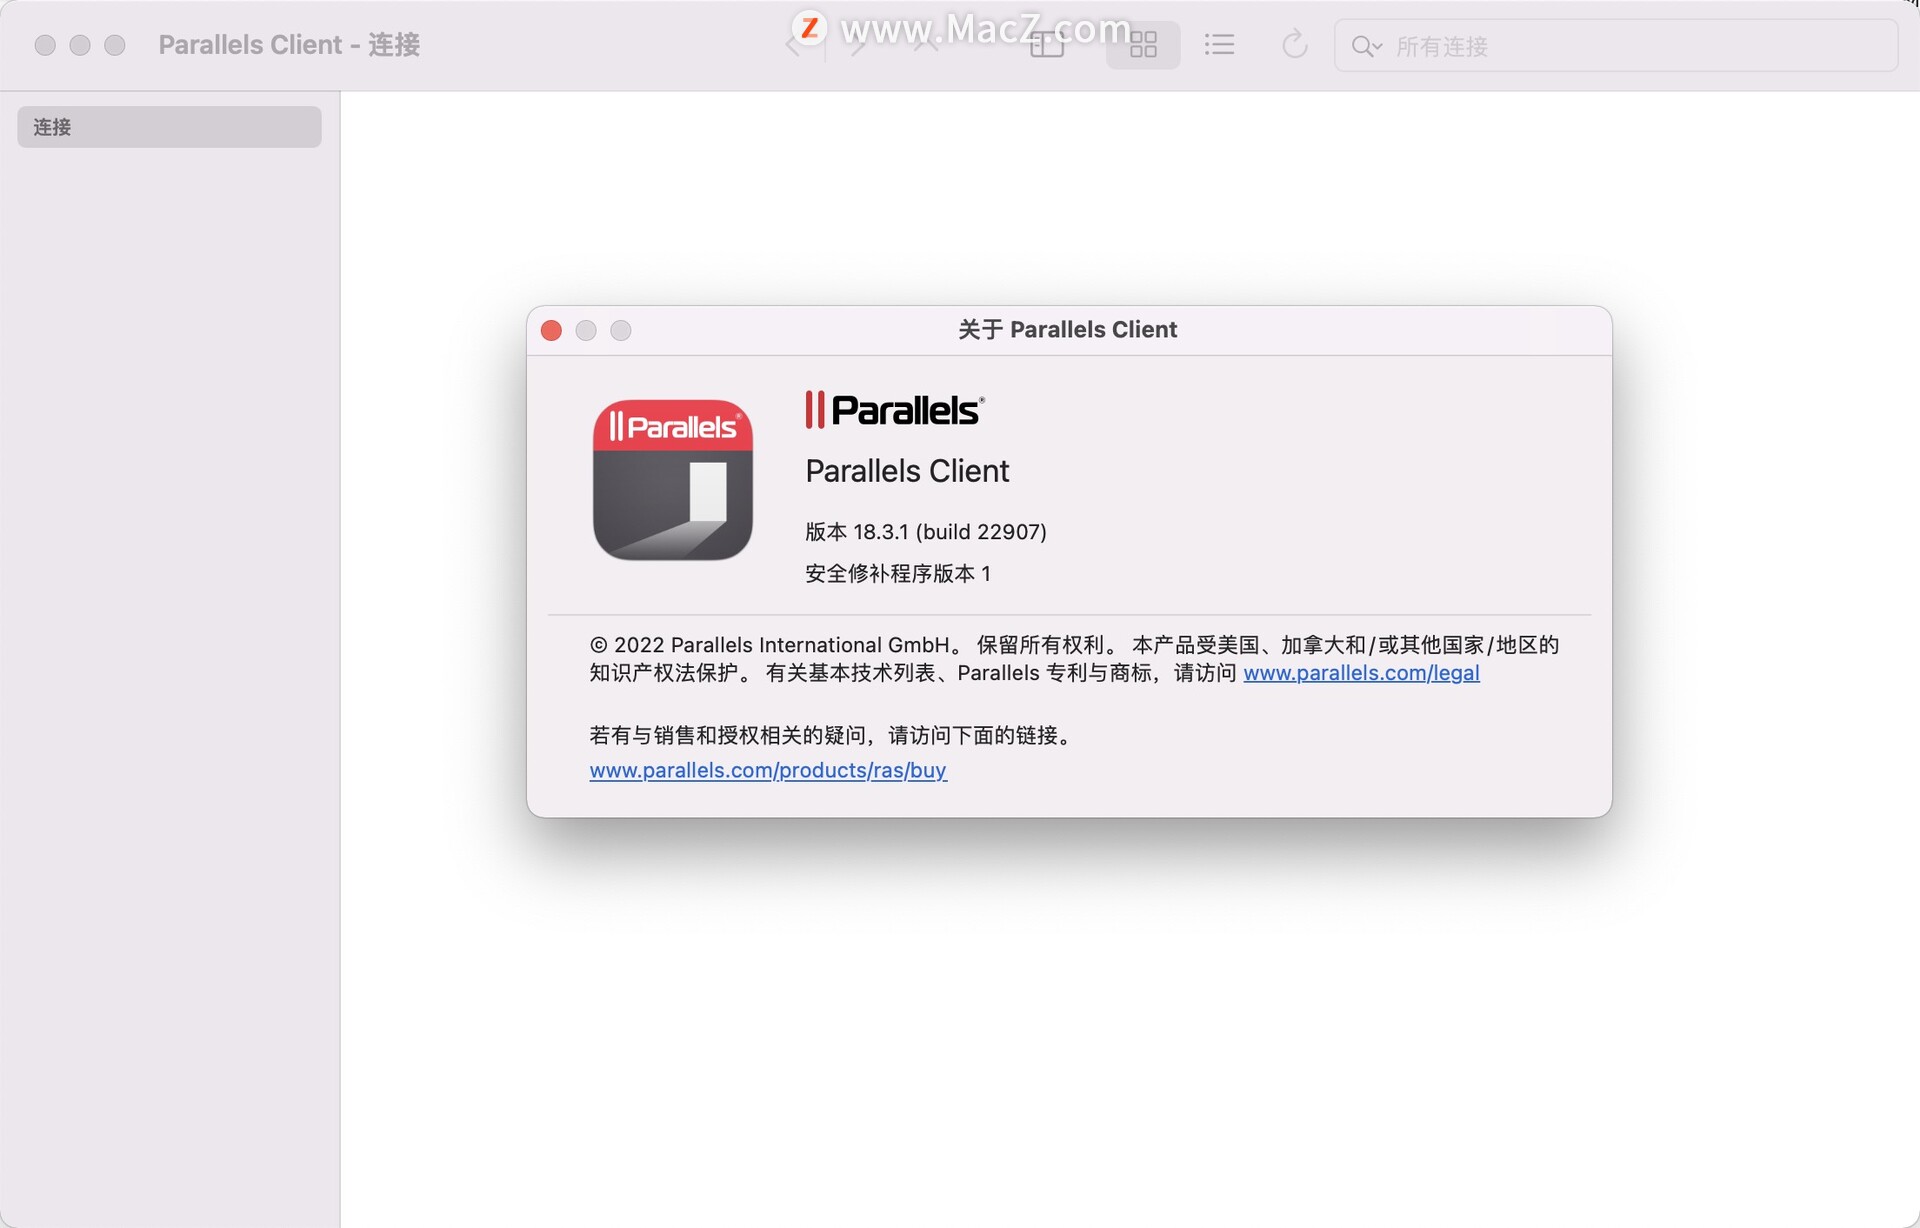Click the sales and licensing question text

point(832,735)
